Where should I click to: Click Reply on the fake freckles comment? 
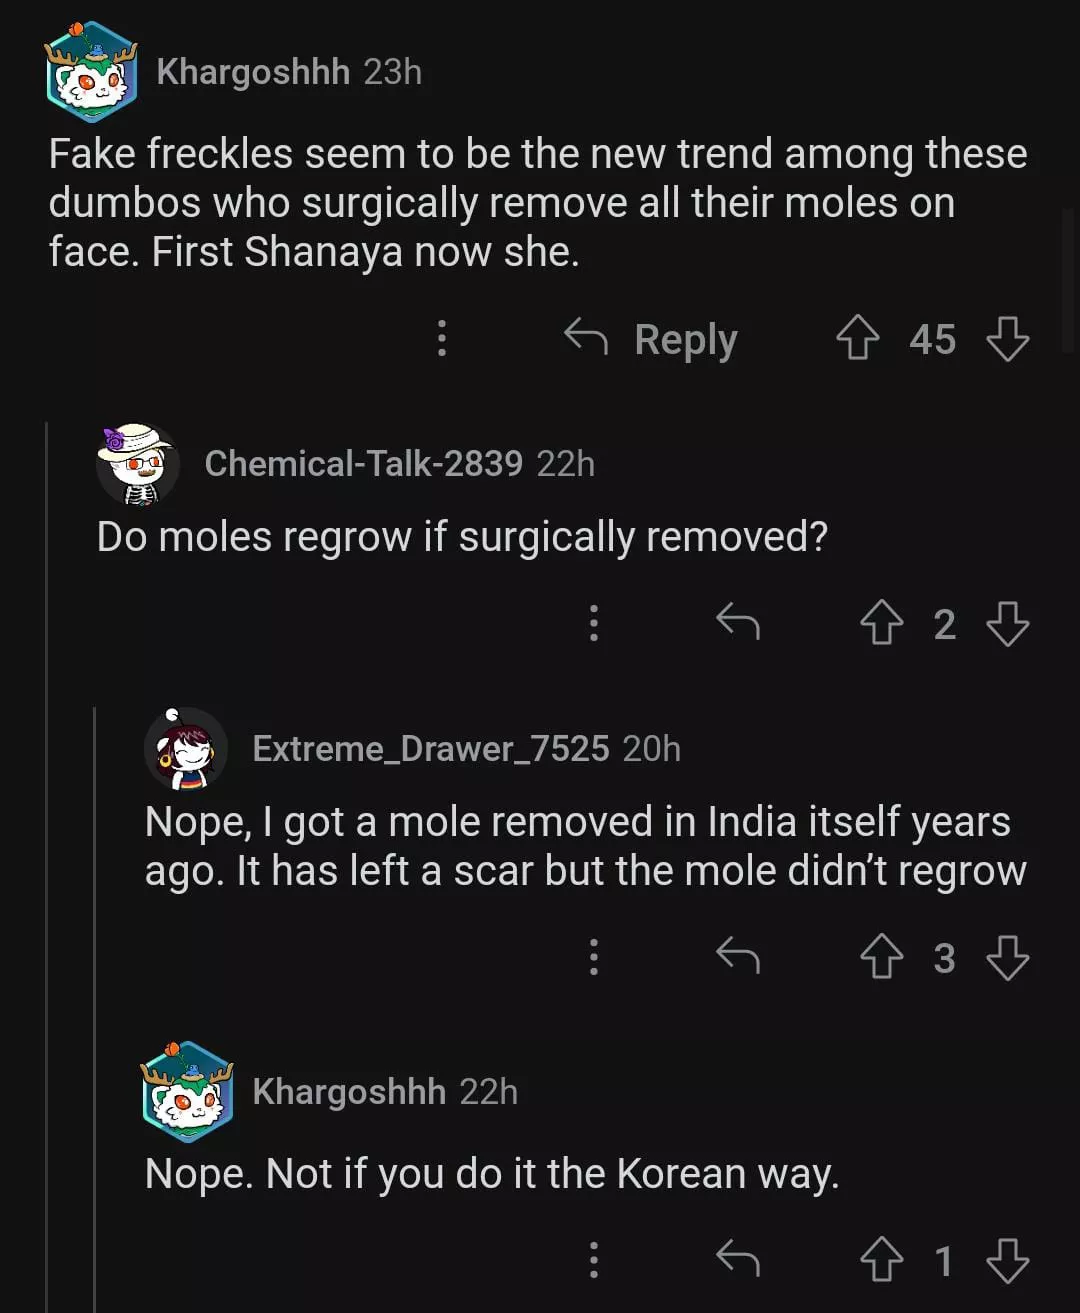coord(652,339)
